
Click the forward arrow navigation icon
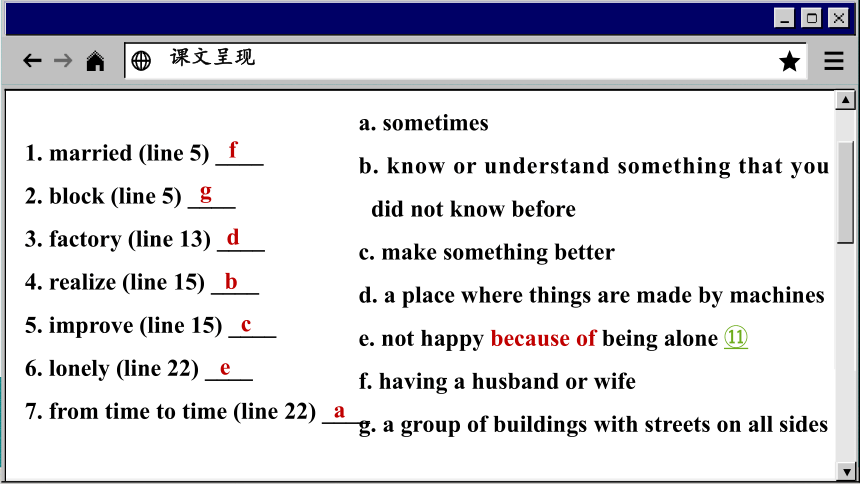(63, 60)
